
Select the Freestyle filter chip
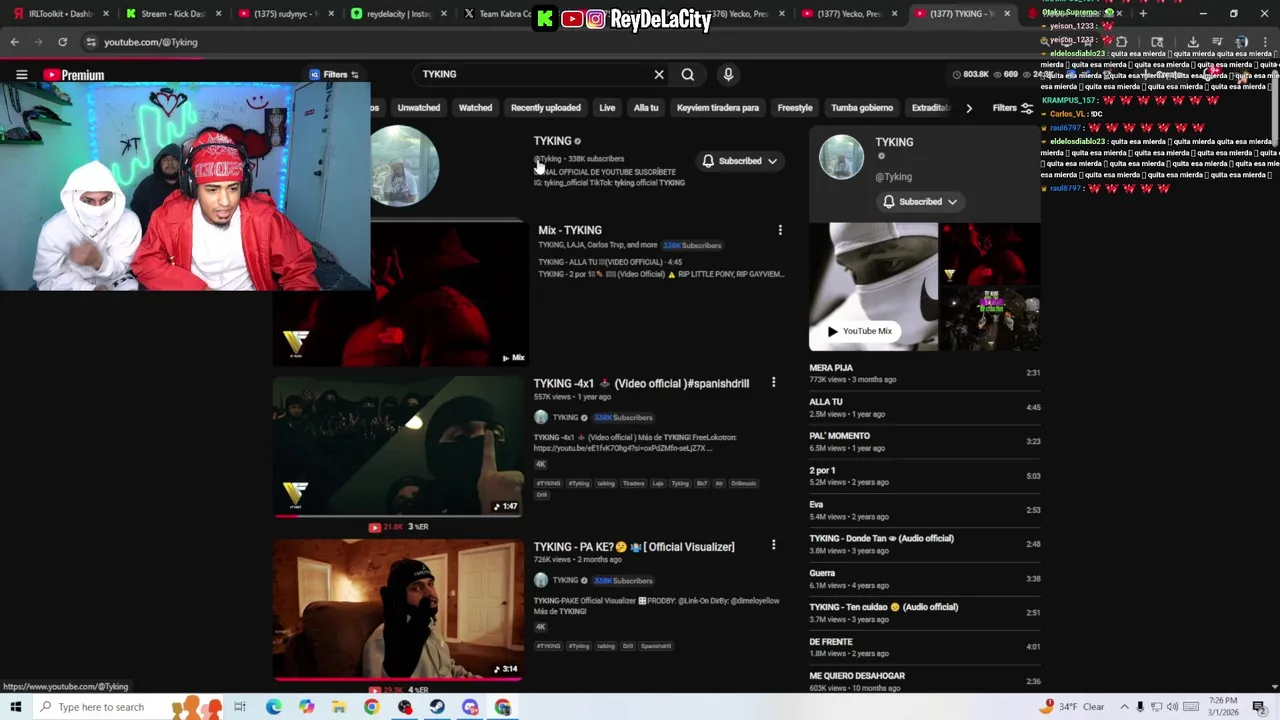(795, 108)
